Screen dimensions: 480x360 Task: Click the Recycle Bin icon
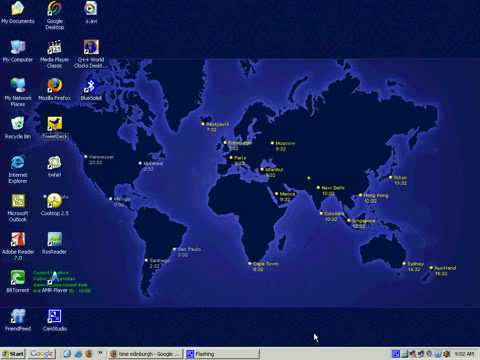click(18, 128)
